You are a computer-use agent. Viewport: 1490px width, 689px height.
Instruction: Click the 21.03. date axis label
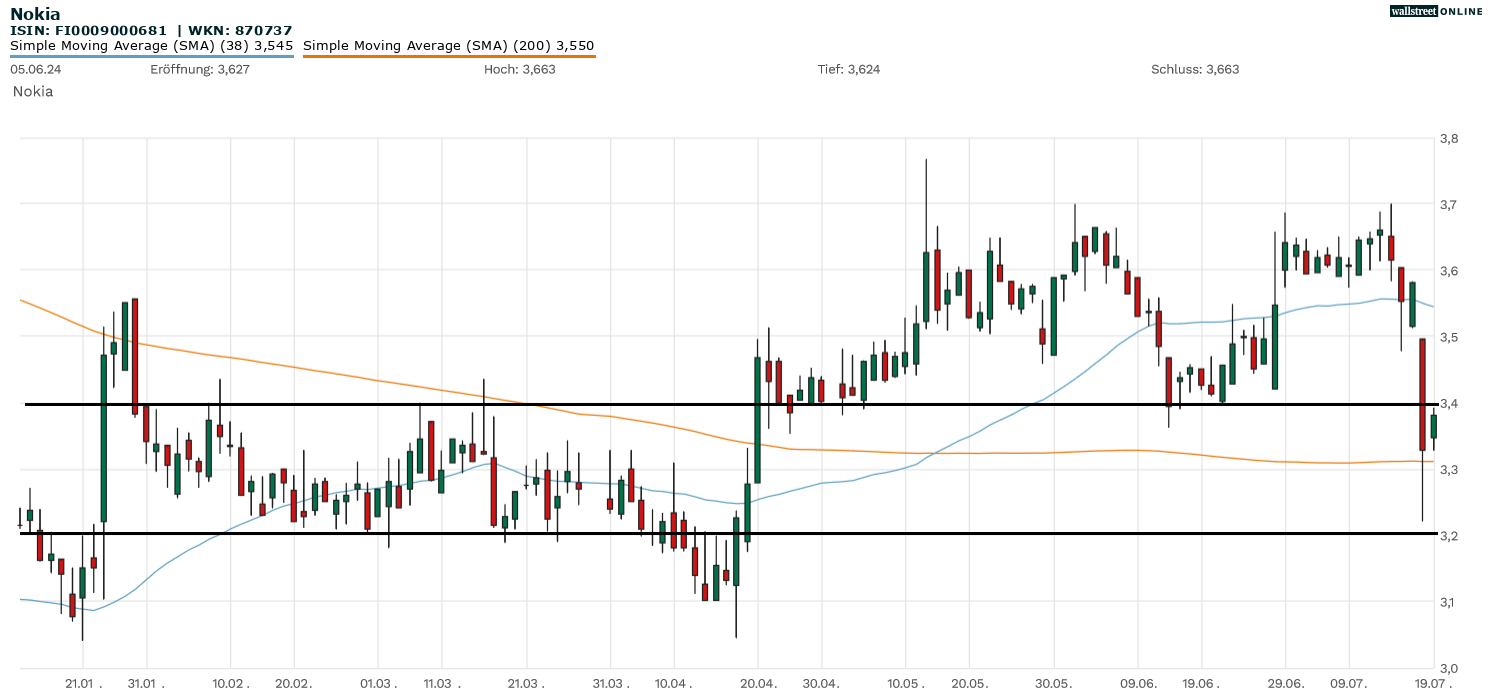(x=526, y=683)
